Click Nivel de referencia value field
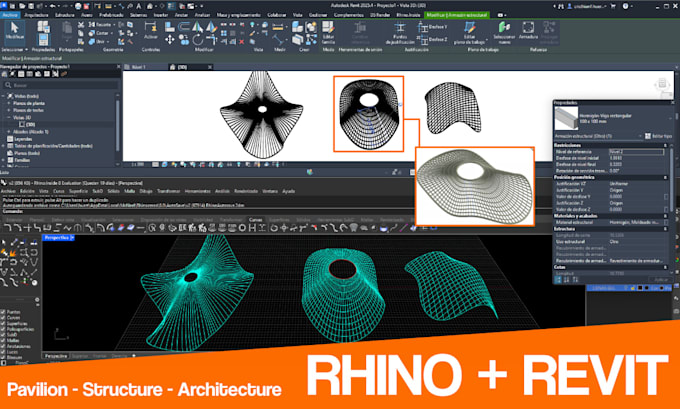 636,152
